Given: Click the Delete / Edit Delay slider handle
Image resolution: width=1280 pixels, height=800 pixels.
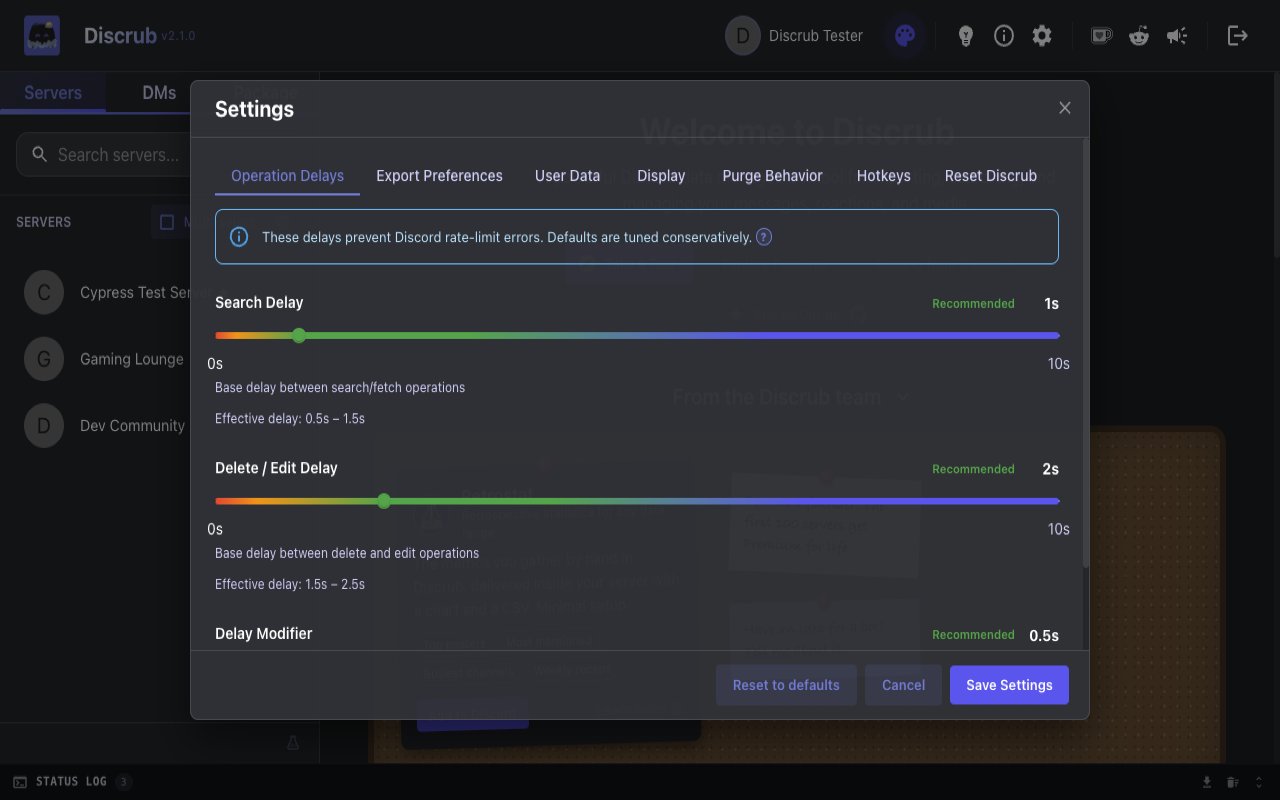Looking at the screenshot, I should [x=384, y=501].
